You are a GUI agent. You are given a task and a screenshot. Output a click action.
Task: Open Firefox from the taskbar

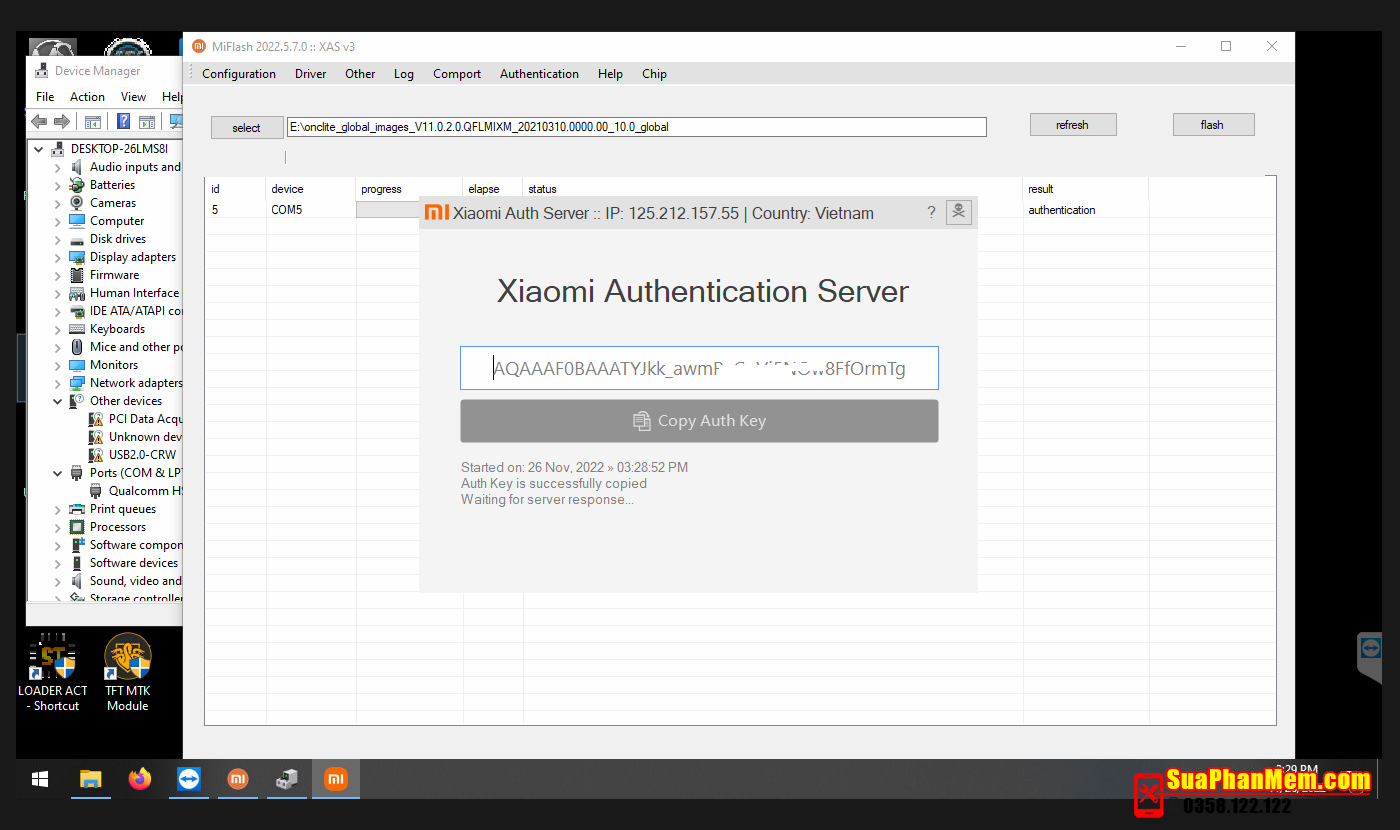coord(140,779)
